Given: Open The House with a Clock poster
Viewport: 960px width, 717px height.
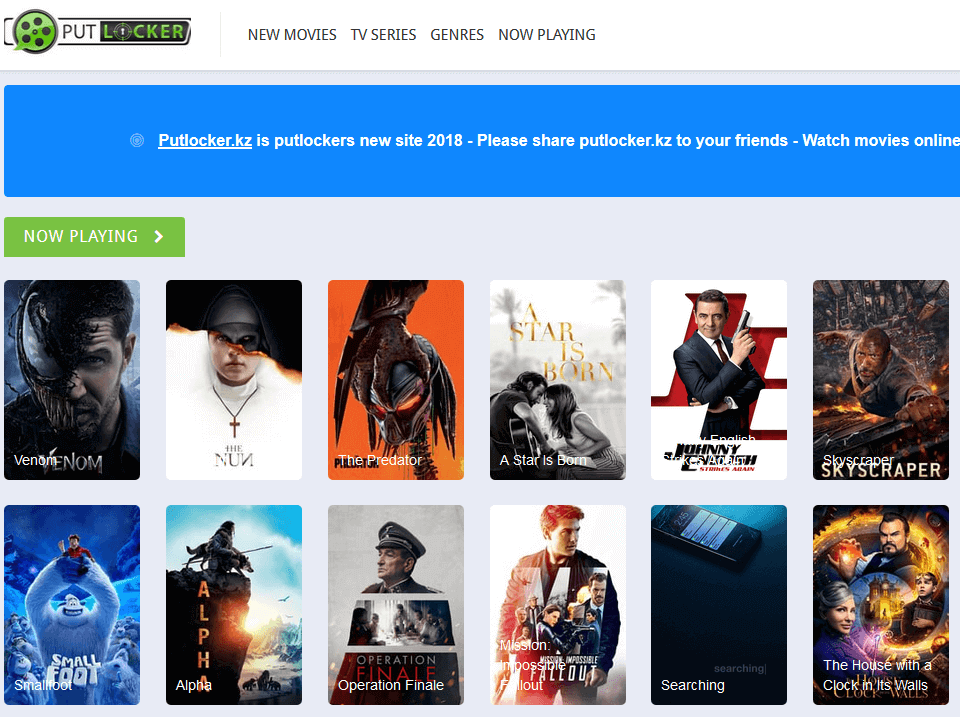Looking at the screenshot, I should coord(881,605).
